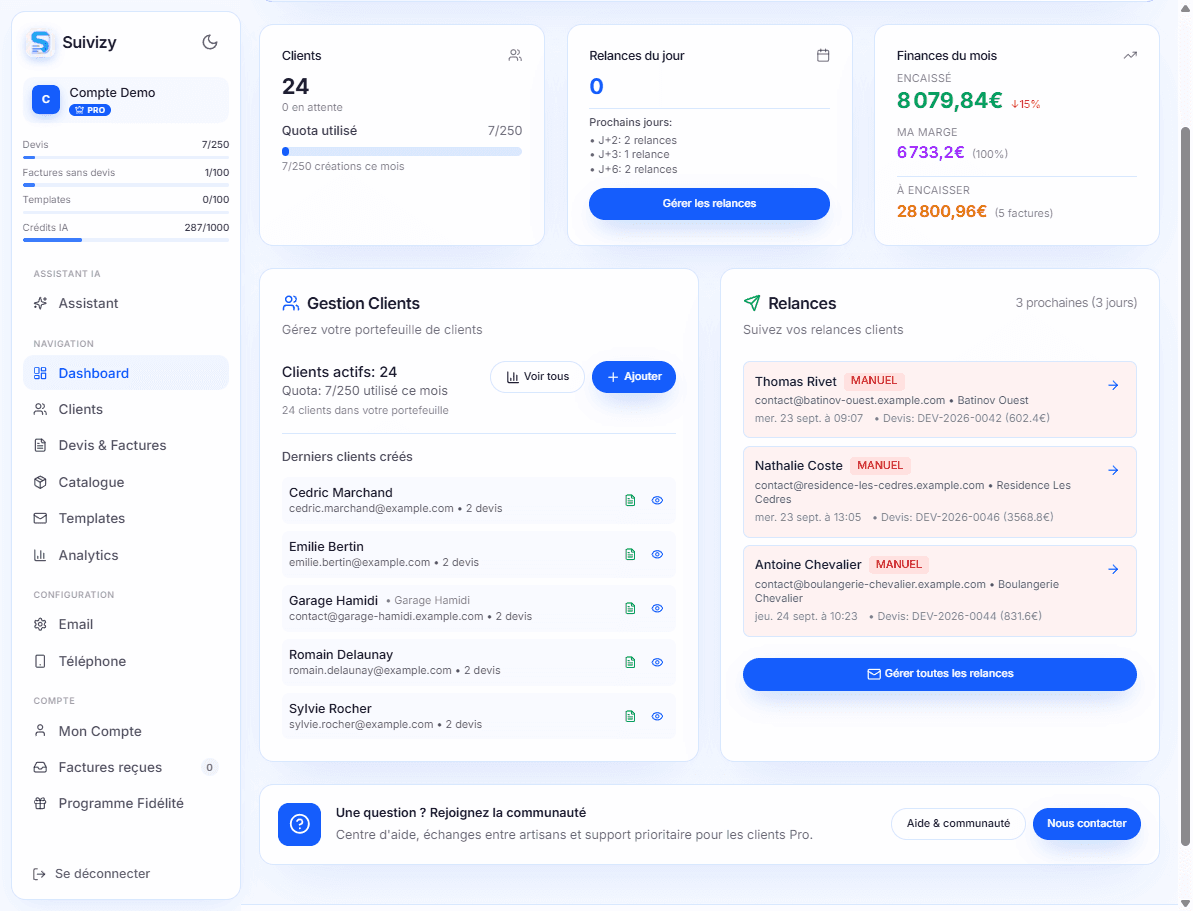Toggle dark mode with the moon icon
1193x911 pixels.
click(x=210, y=42)
